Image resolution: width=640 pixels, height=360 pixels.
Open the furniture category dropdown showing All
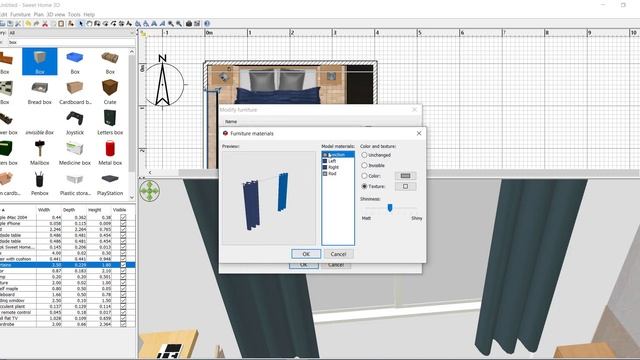coord(71,33)
